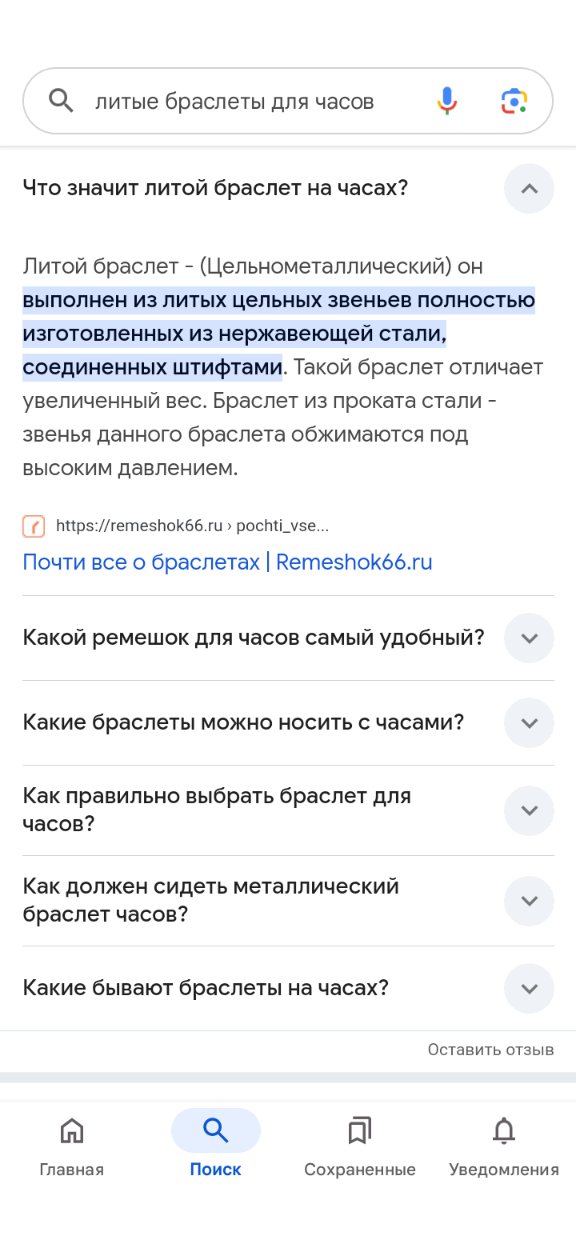Expand 'Какие браслеты можно носить с часами?'
The width and height of the screenshot is (576, 1248).
pos(529,723)
